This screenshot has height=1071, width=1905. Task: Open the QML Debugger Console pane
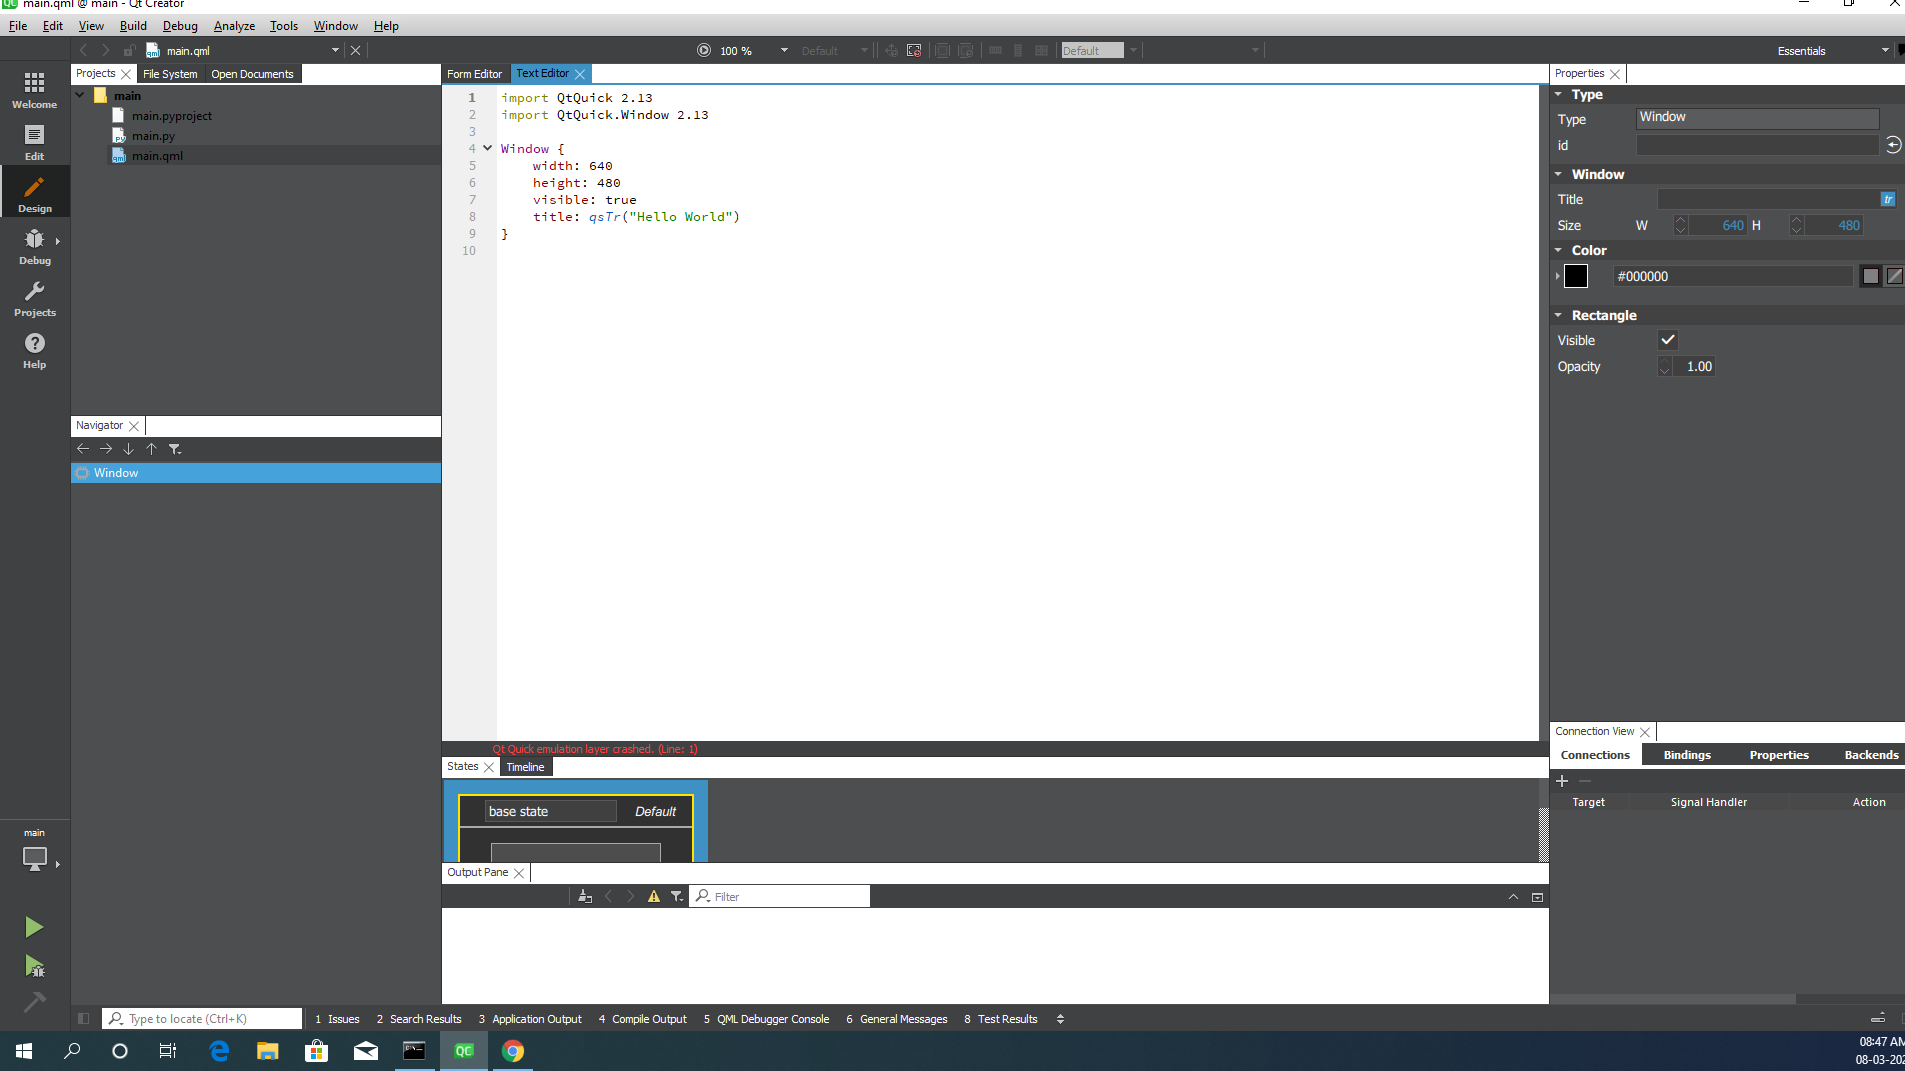pyautogui.click(x=766, y=1019)
